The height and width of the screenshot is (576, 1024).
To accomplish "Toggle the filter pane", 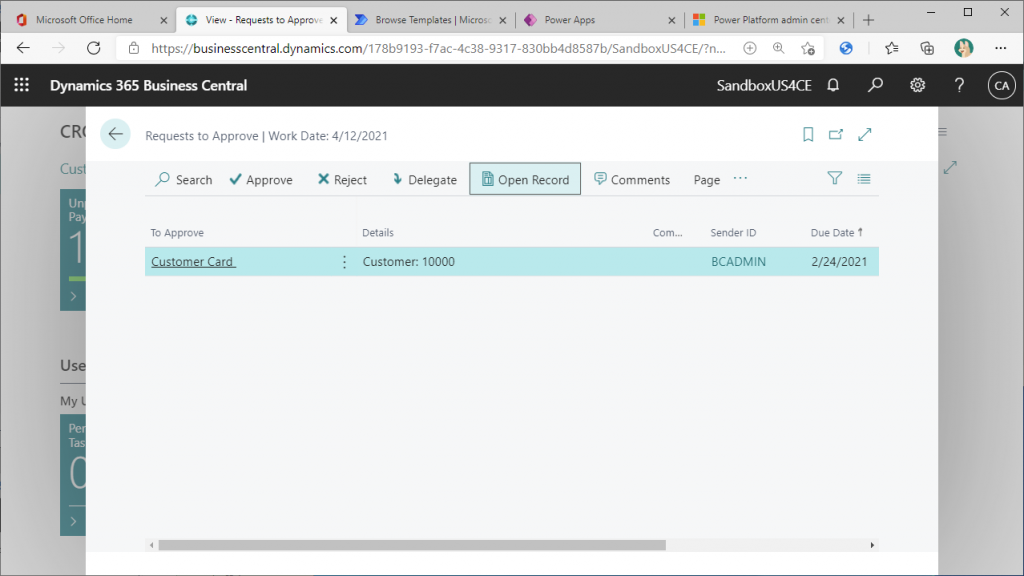I will click(834, 178).
